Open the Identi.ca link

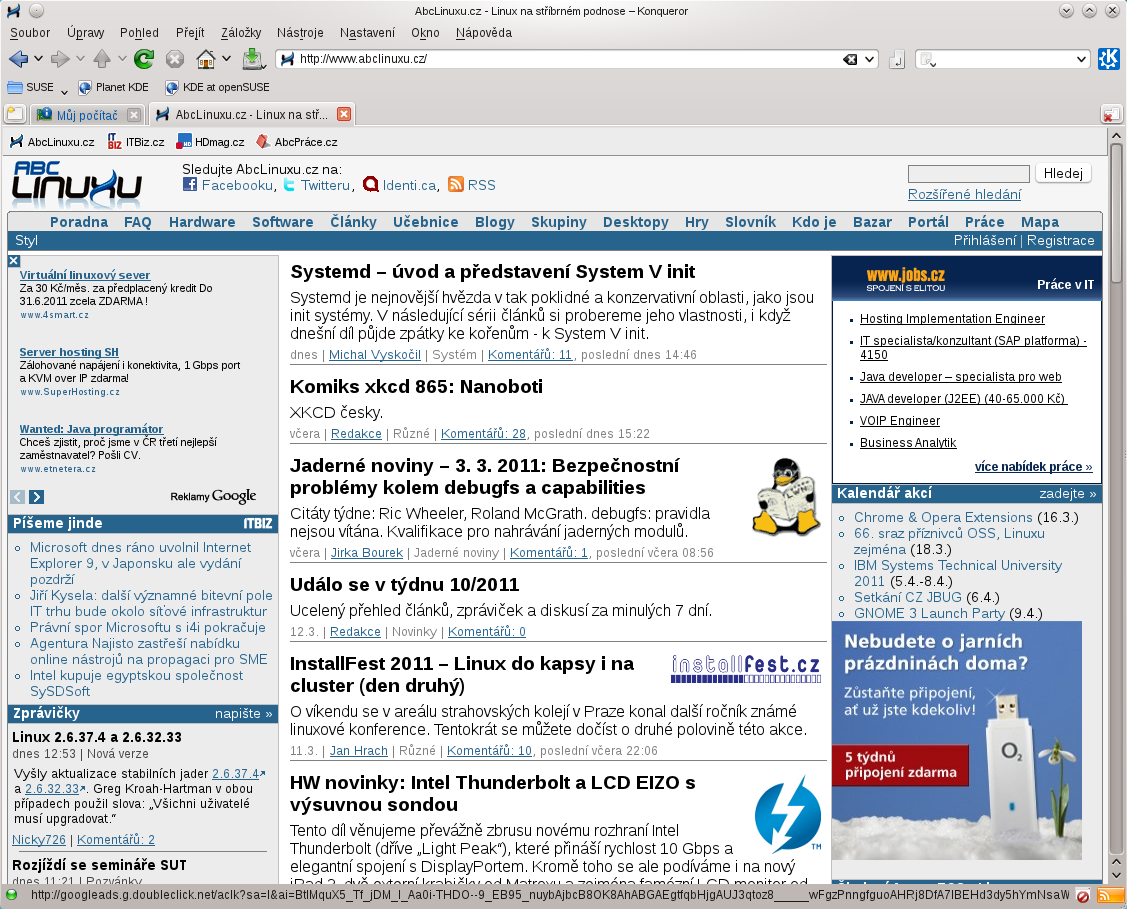pyautogui.click(x=409, y=185)
